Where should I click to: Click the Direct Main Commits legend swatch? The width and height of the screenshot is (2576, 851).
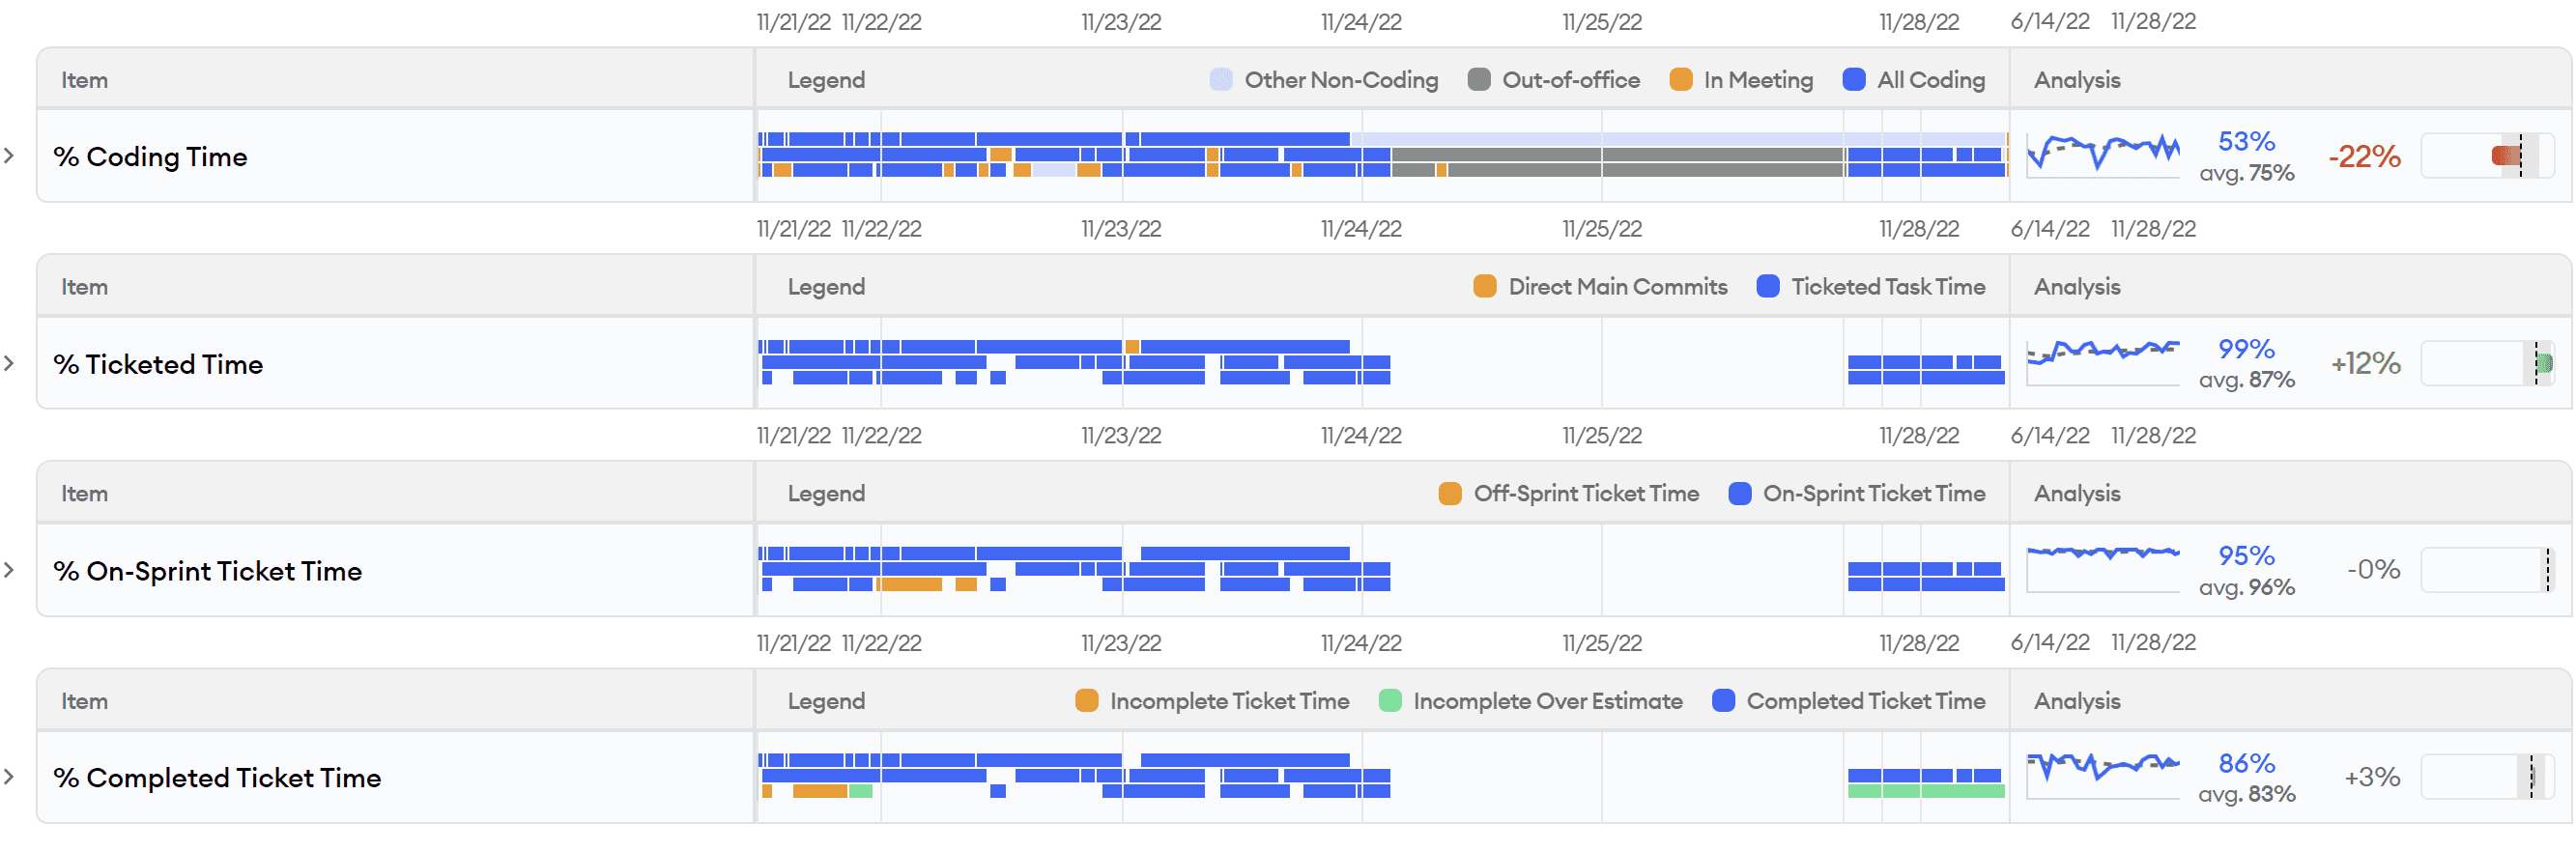(1485, 287)
